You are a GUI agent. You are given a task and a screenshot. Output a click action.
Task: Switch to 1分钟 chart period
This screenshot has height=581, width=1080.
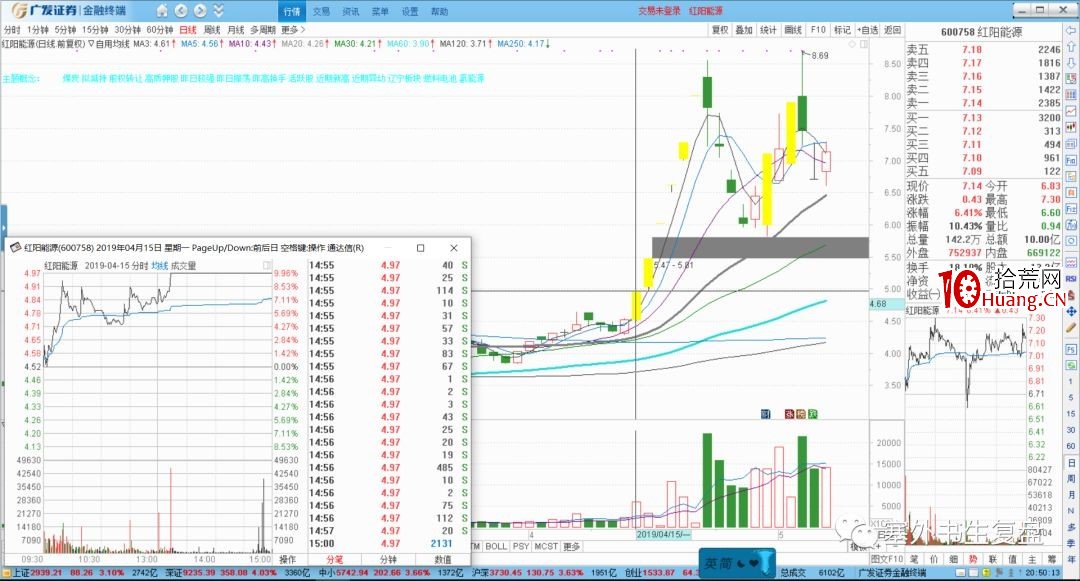pyautogui.click(x=38, y=30)
